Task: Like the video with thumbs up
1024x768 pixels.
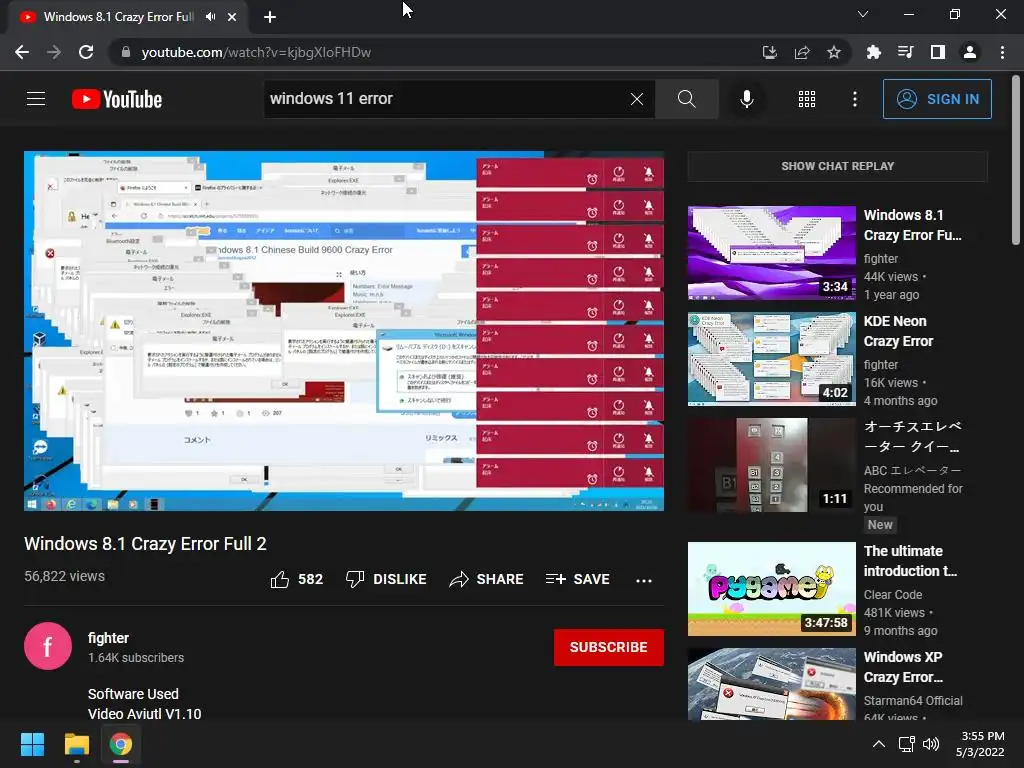Action: coord(296,579)
